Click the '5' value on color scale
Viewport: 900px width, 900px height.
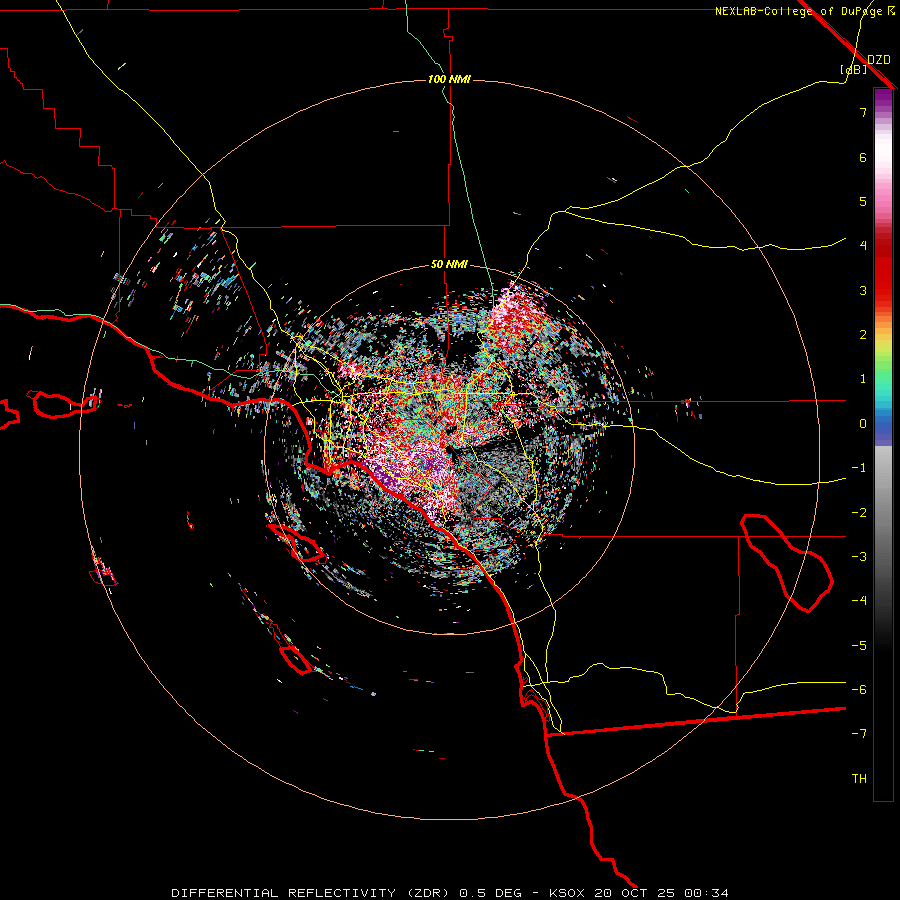click(863, 201)
